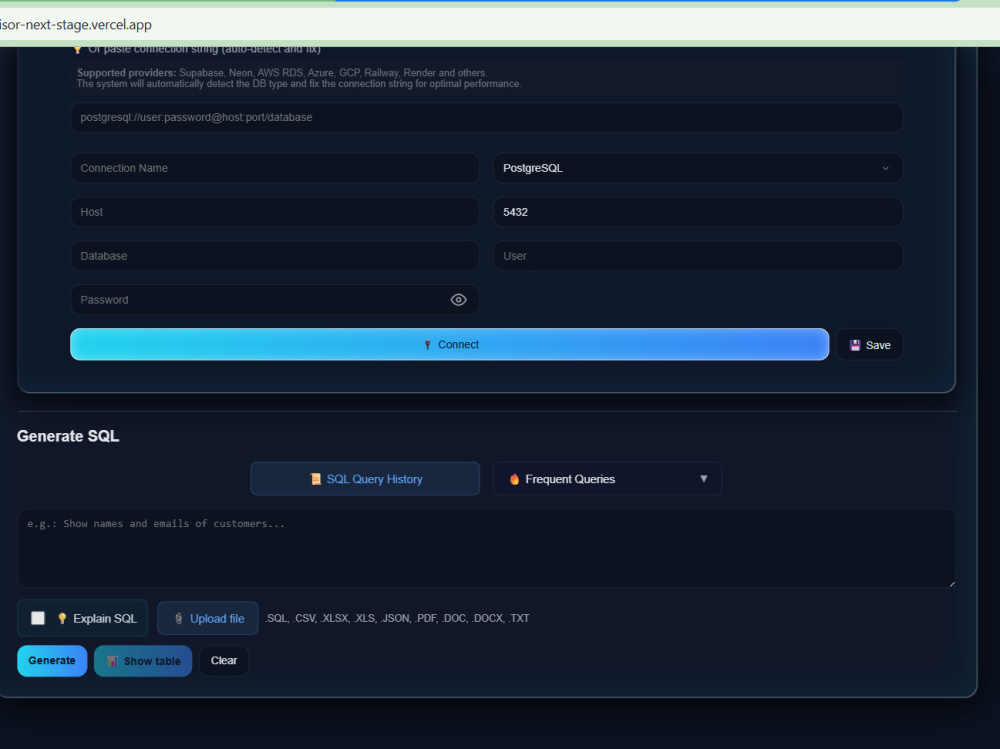Click the text resize handle corner
This screenshot has height=749, width=1000.
pyautogui.click(x=952, y=583)
